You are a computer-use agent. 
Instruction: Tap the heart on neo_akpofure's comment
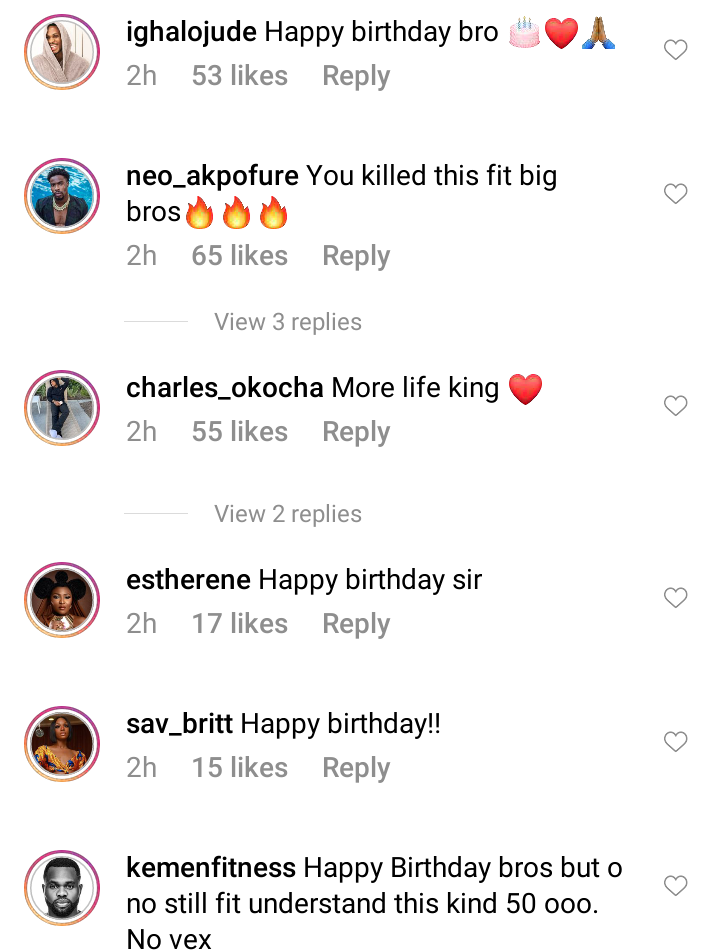click(x=676, y=194)
